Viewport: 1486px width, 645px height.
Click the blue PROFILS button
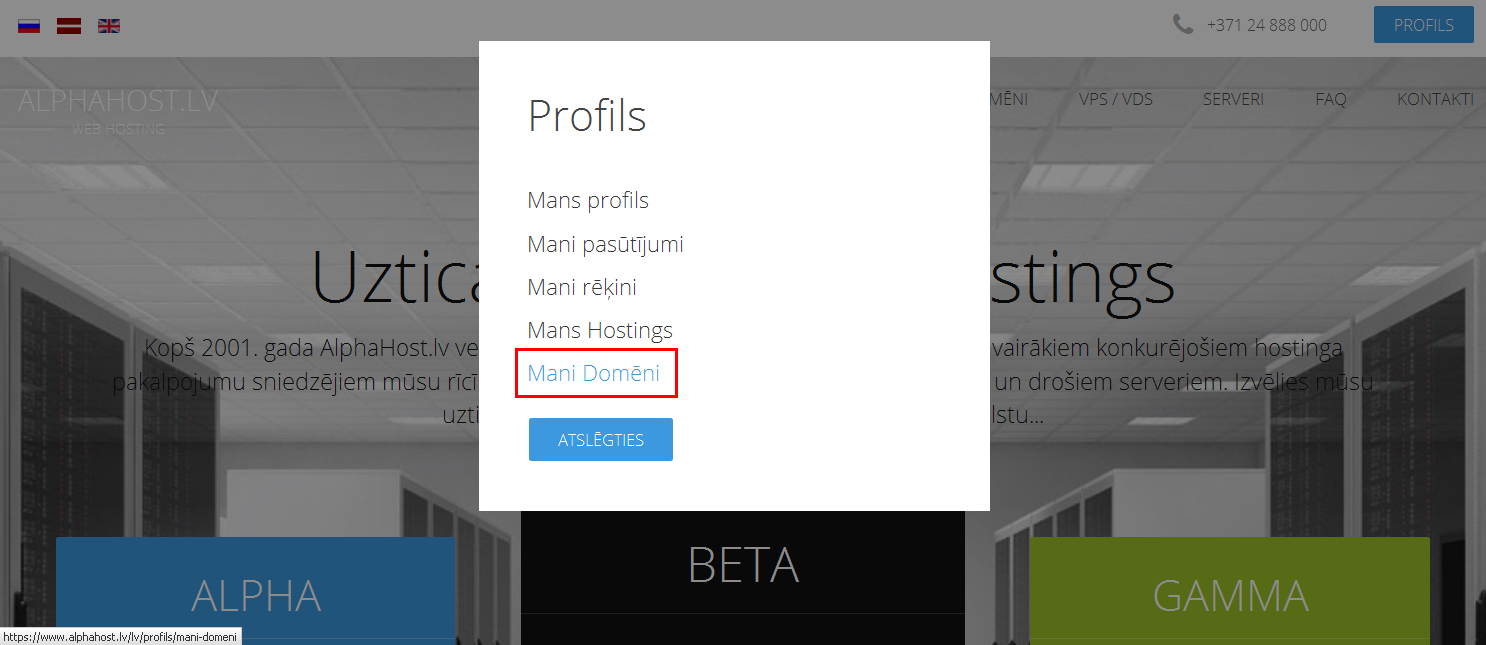(x=1424, y=25)
